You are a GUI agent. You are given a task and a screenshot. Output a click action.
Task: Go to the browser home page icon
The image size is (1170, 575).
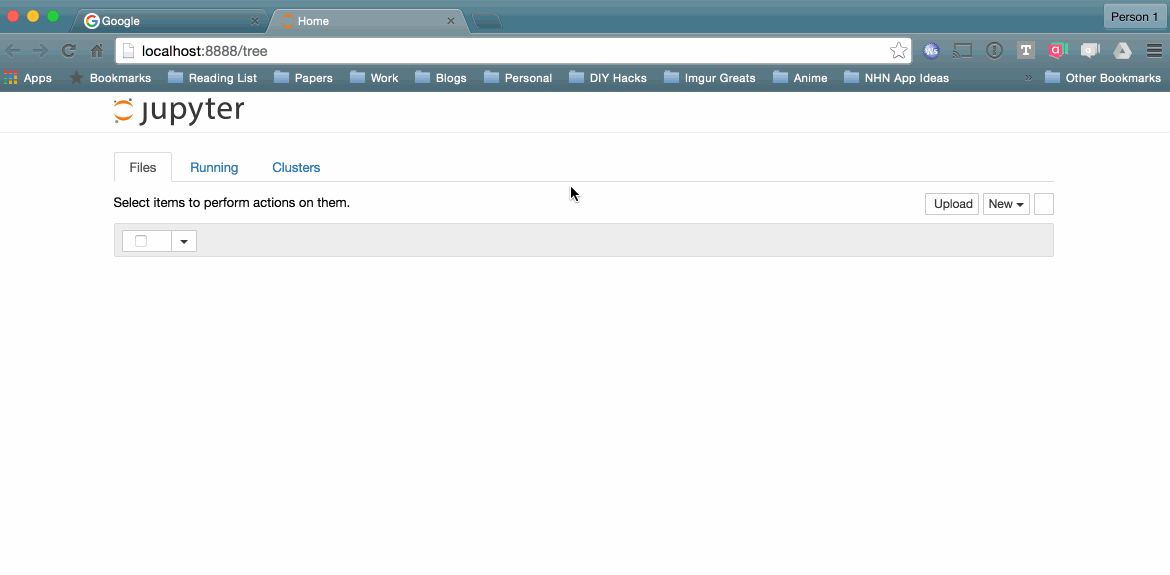point(97,51)
